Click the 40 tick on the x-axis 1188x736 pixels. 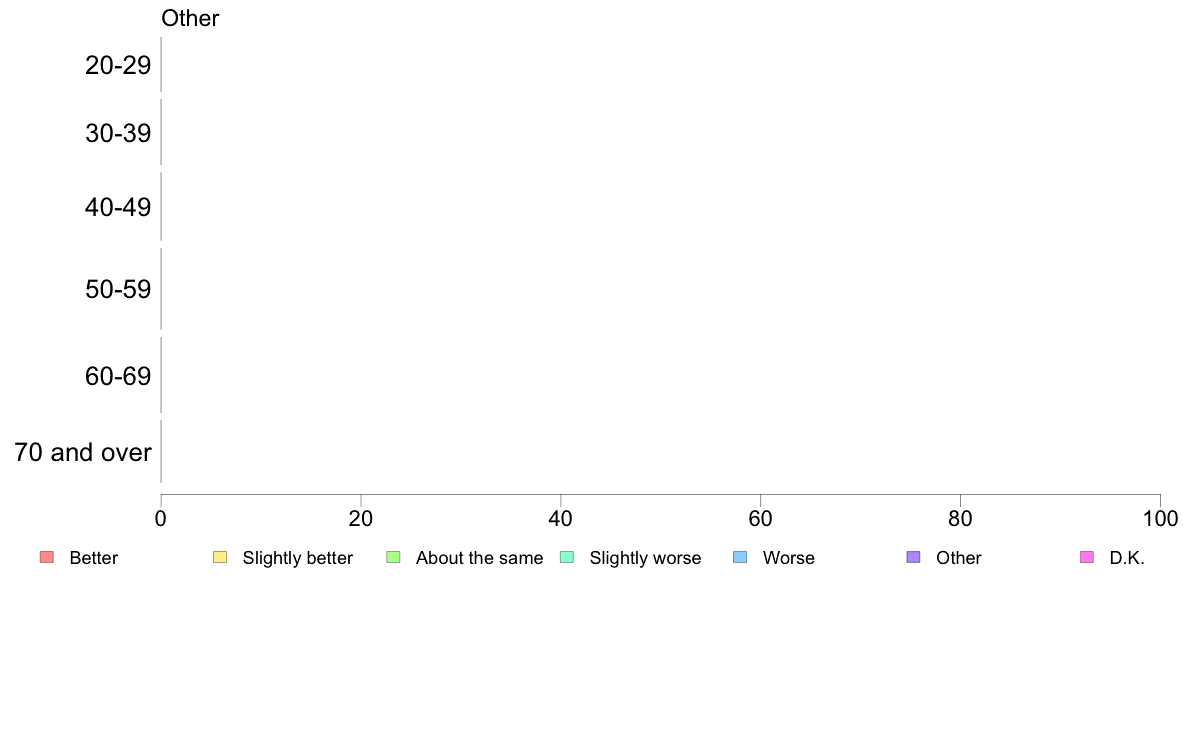coord(561,518)
